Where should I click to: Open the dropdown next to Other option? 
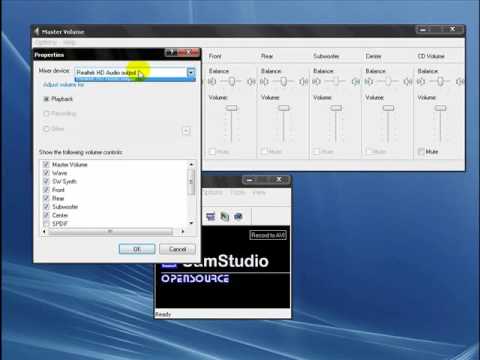[186, 131]
